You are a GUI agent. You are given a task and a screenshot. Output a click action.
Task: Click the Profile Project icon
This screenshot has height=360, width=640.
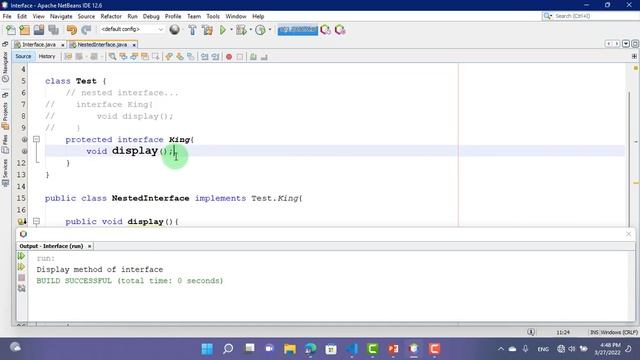click(260, 30)
